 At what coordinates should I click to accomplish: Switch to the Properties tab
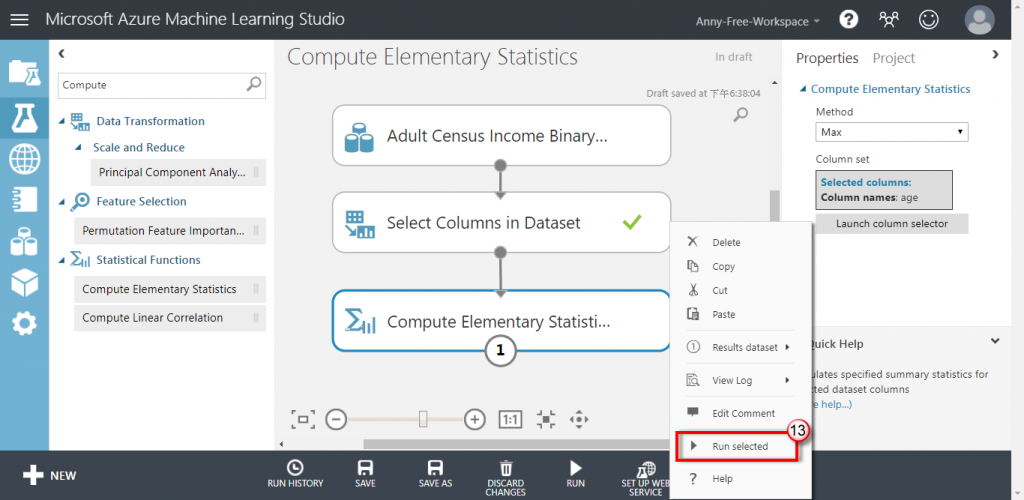point(827,58)
